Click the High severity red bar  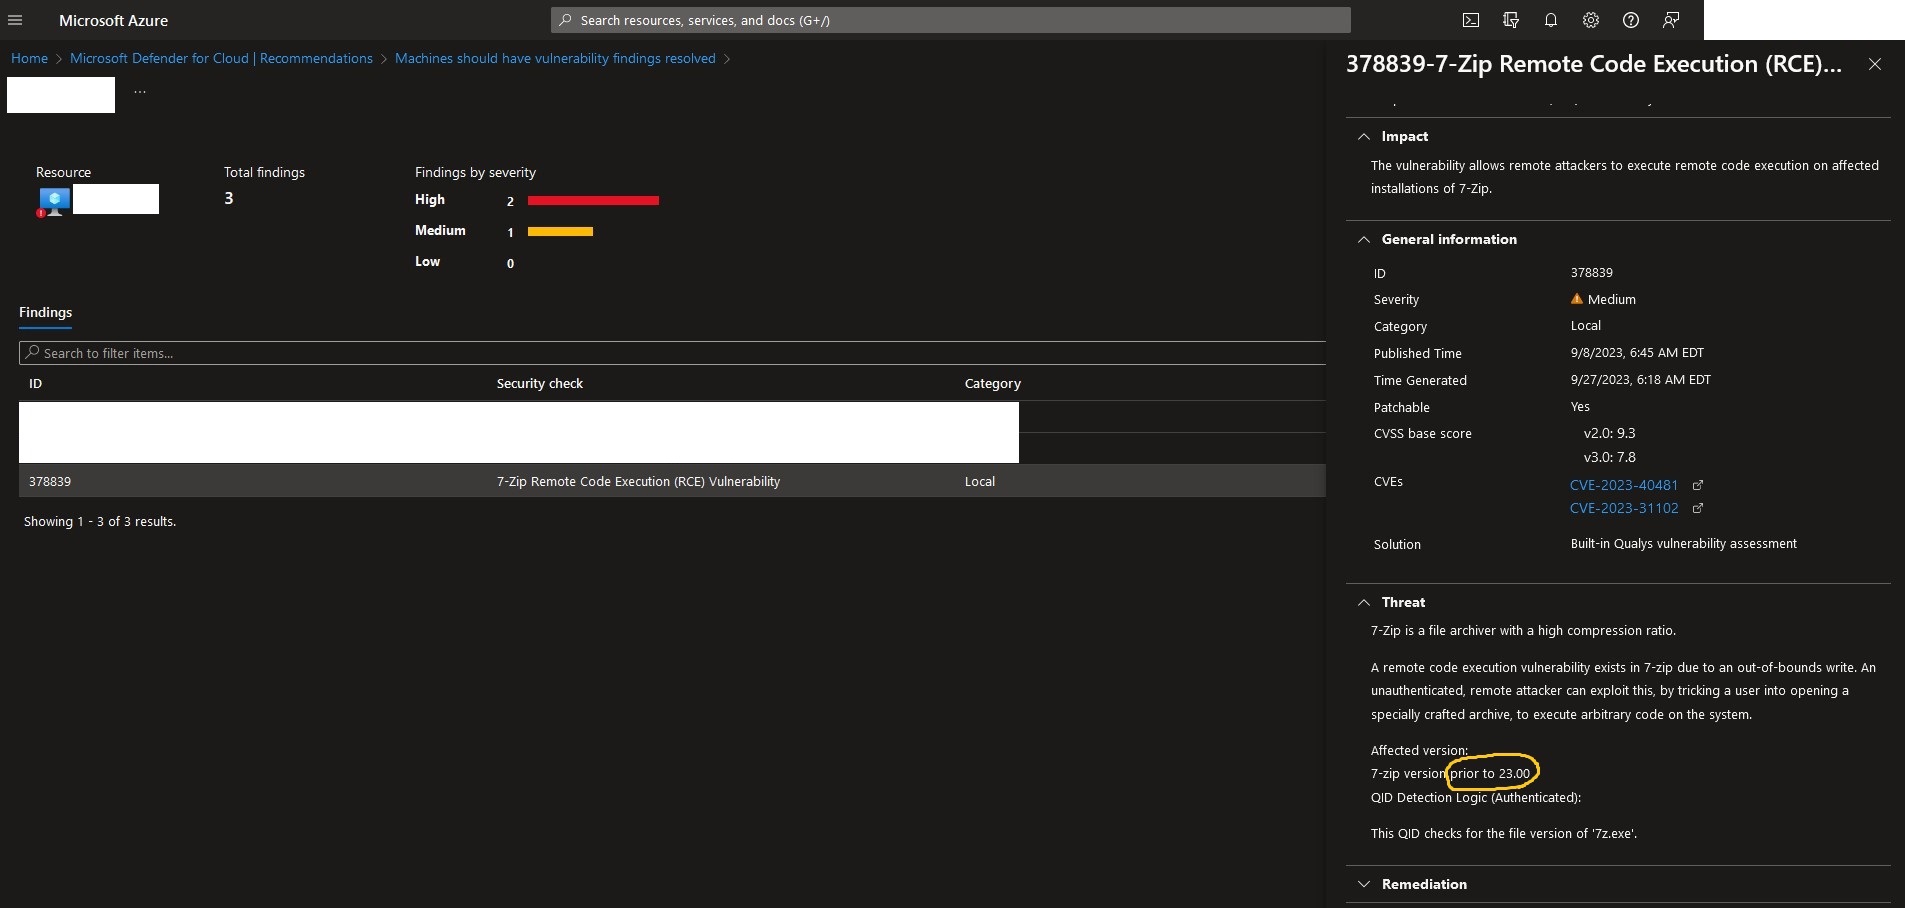tap(592, 200)
